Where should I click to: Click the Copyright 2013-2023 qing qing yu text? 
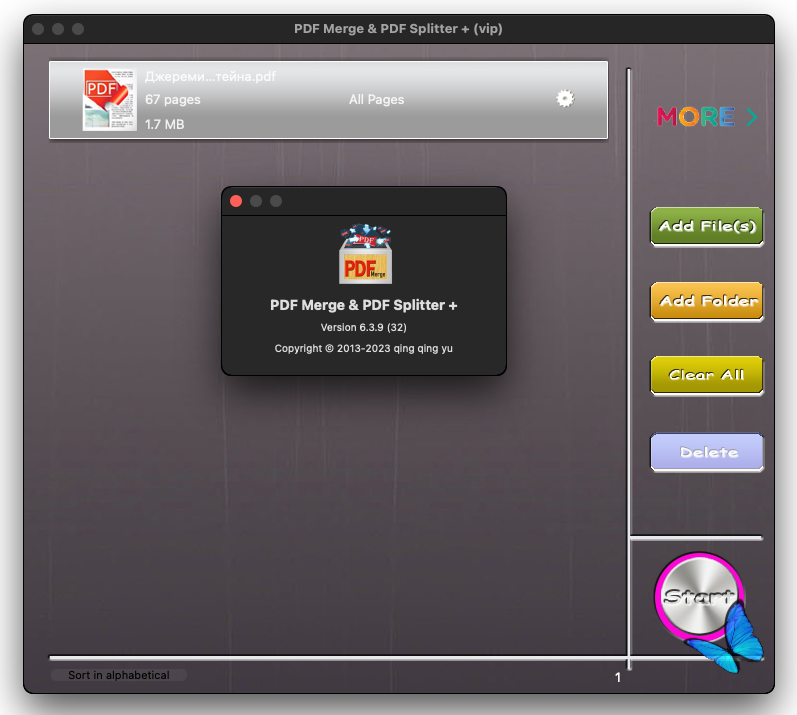pos(363,349)
